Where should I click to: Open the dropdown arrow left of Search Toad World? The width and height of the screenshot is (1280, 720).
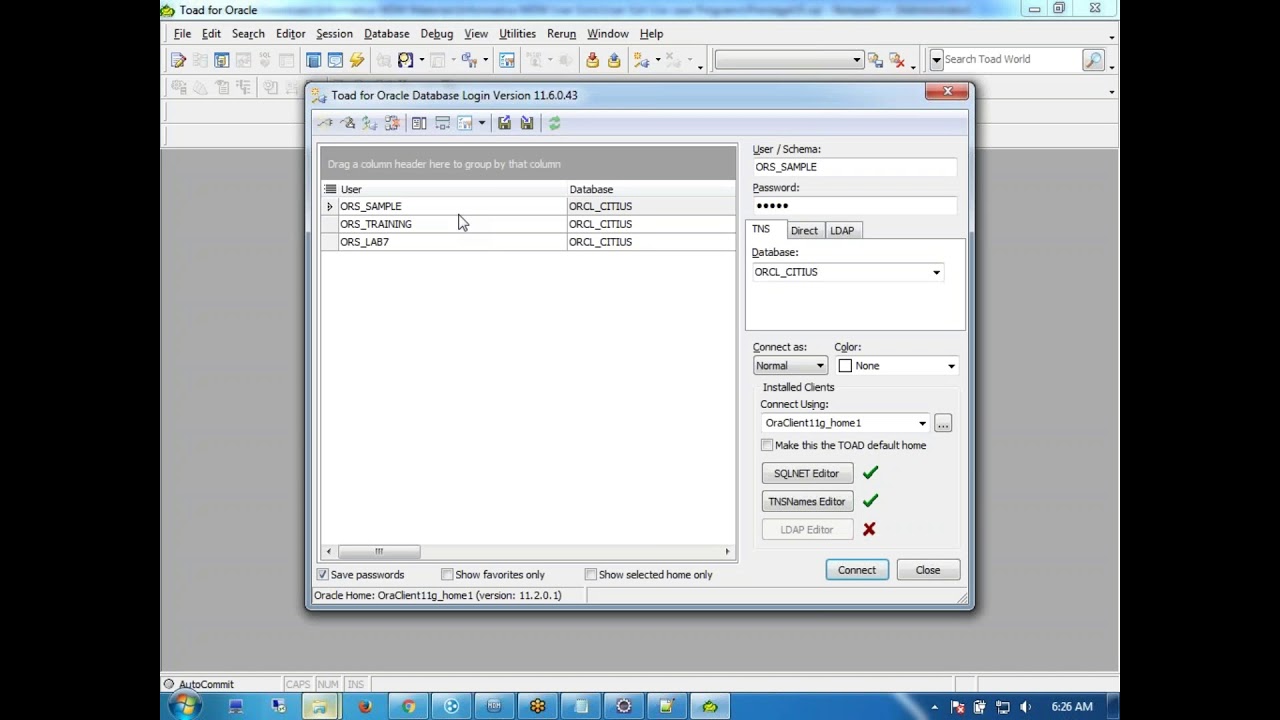pos(936,60)
